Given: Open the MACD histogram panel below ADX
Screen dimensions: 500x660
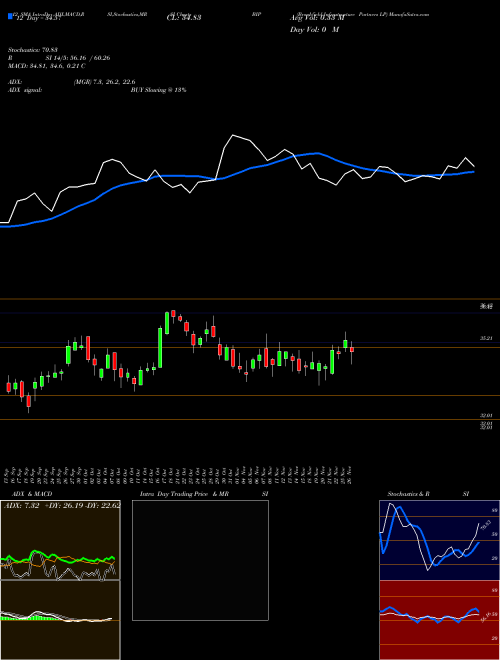Looking at the screenshot, I should point(60,620).
